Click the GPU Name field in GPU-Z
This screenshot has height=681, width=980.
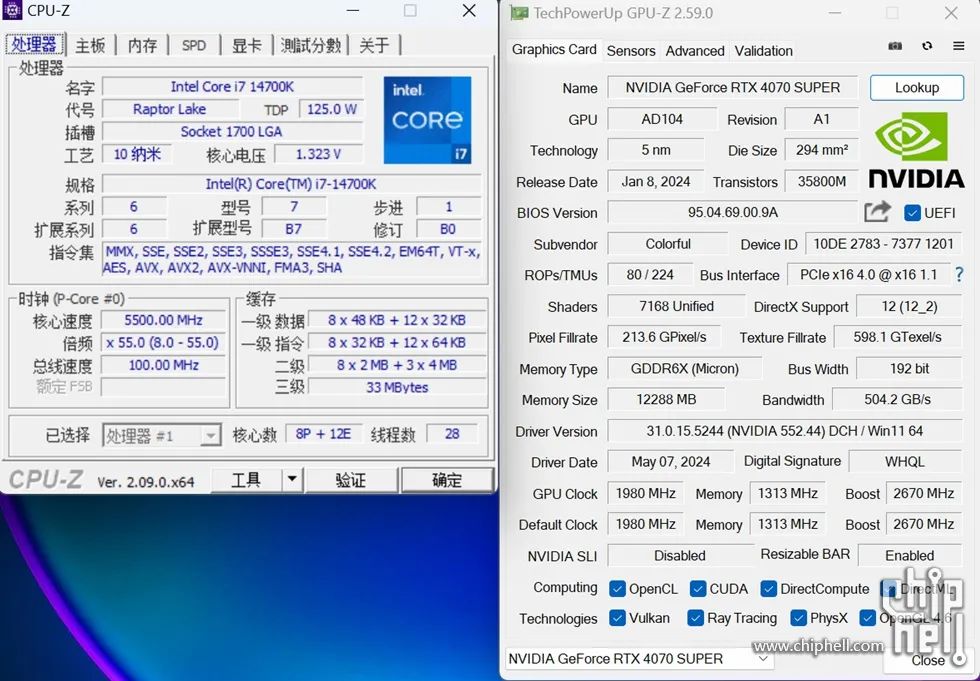732,87
